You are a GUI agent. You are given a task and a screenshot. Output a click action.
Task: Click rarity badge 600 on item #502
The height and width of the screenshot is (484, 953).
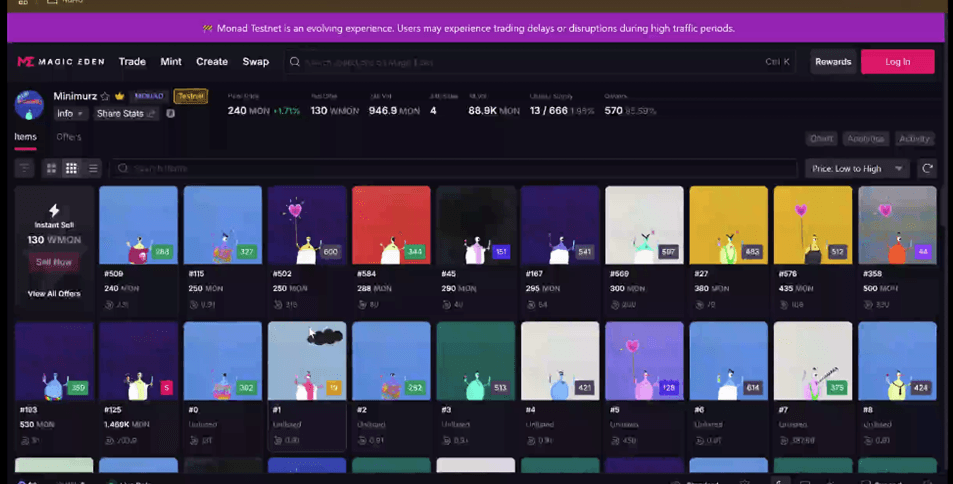click(x=331, y=252)
